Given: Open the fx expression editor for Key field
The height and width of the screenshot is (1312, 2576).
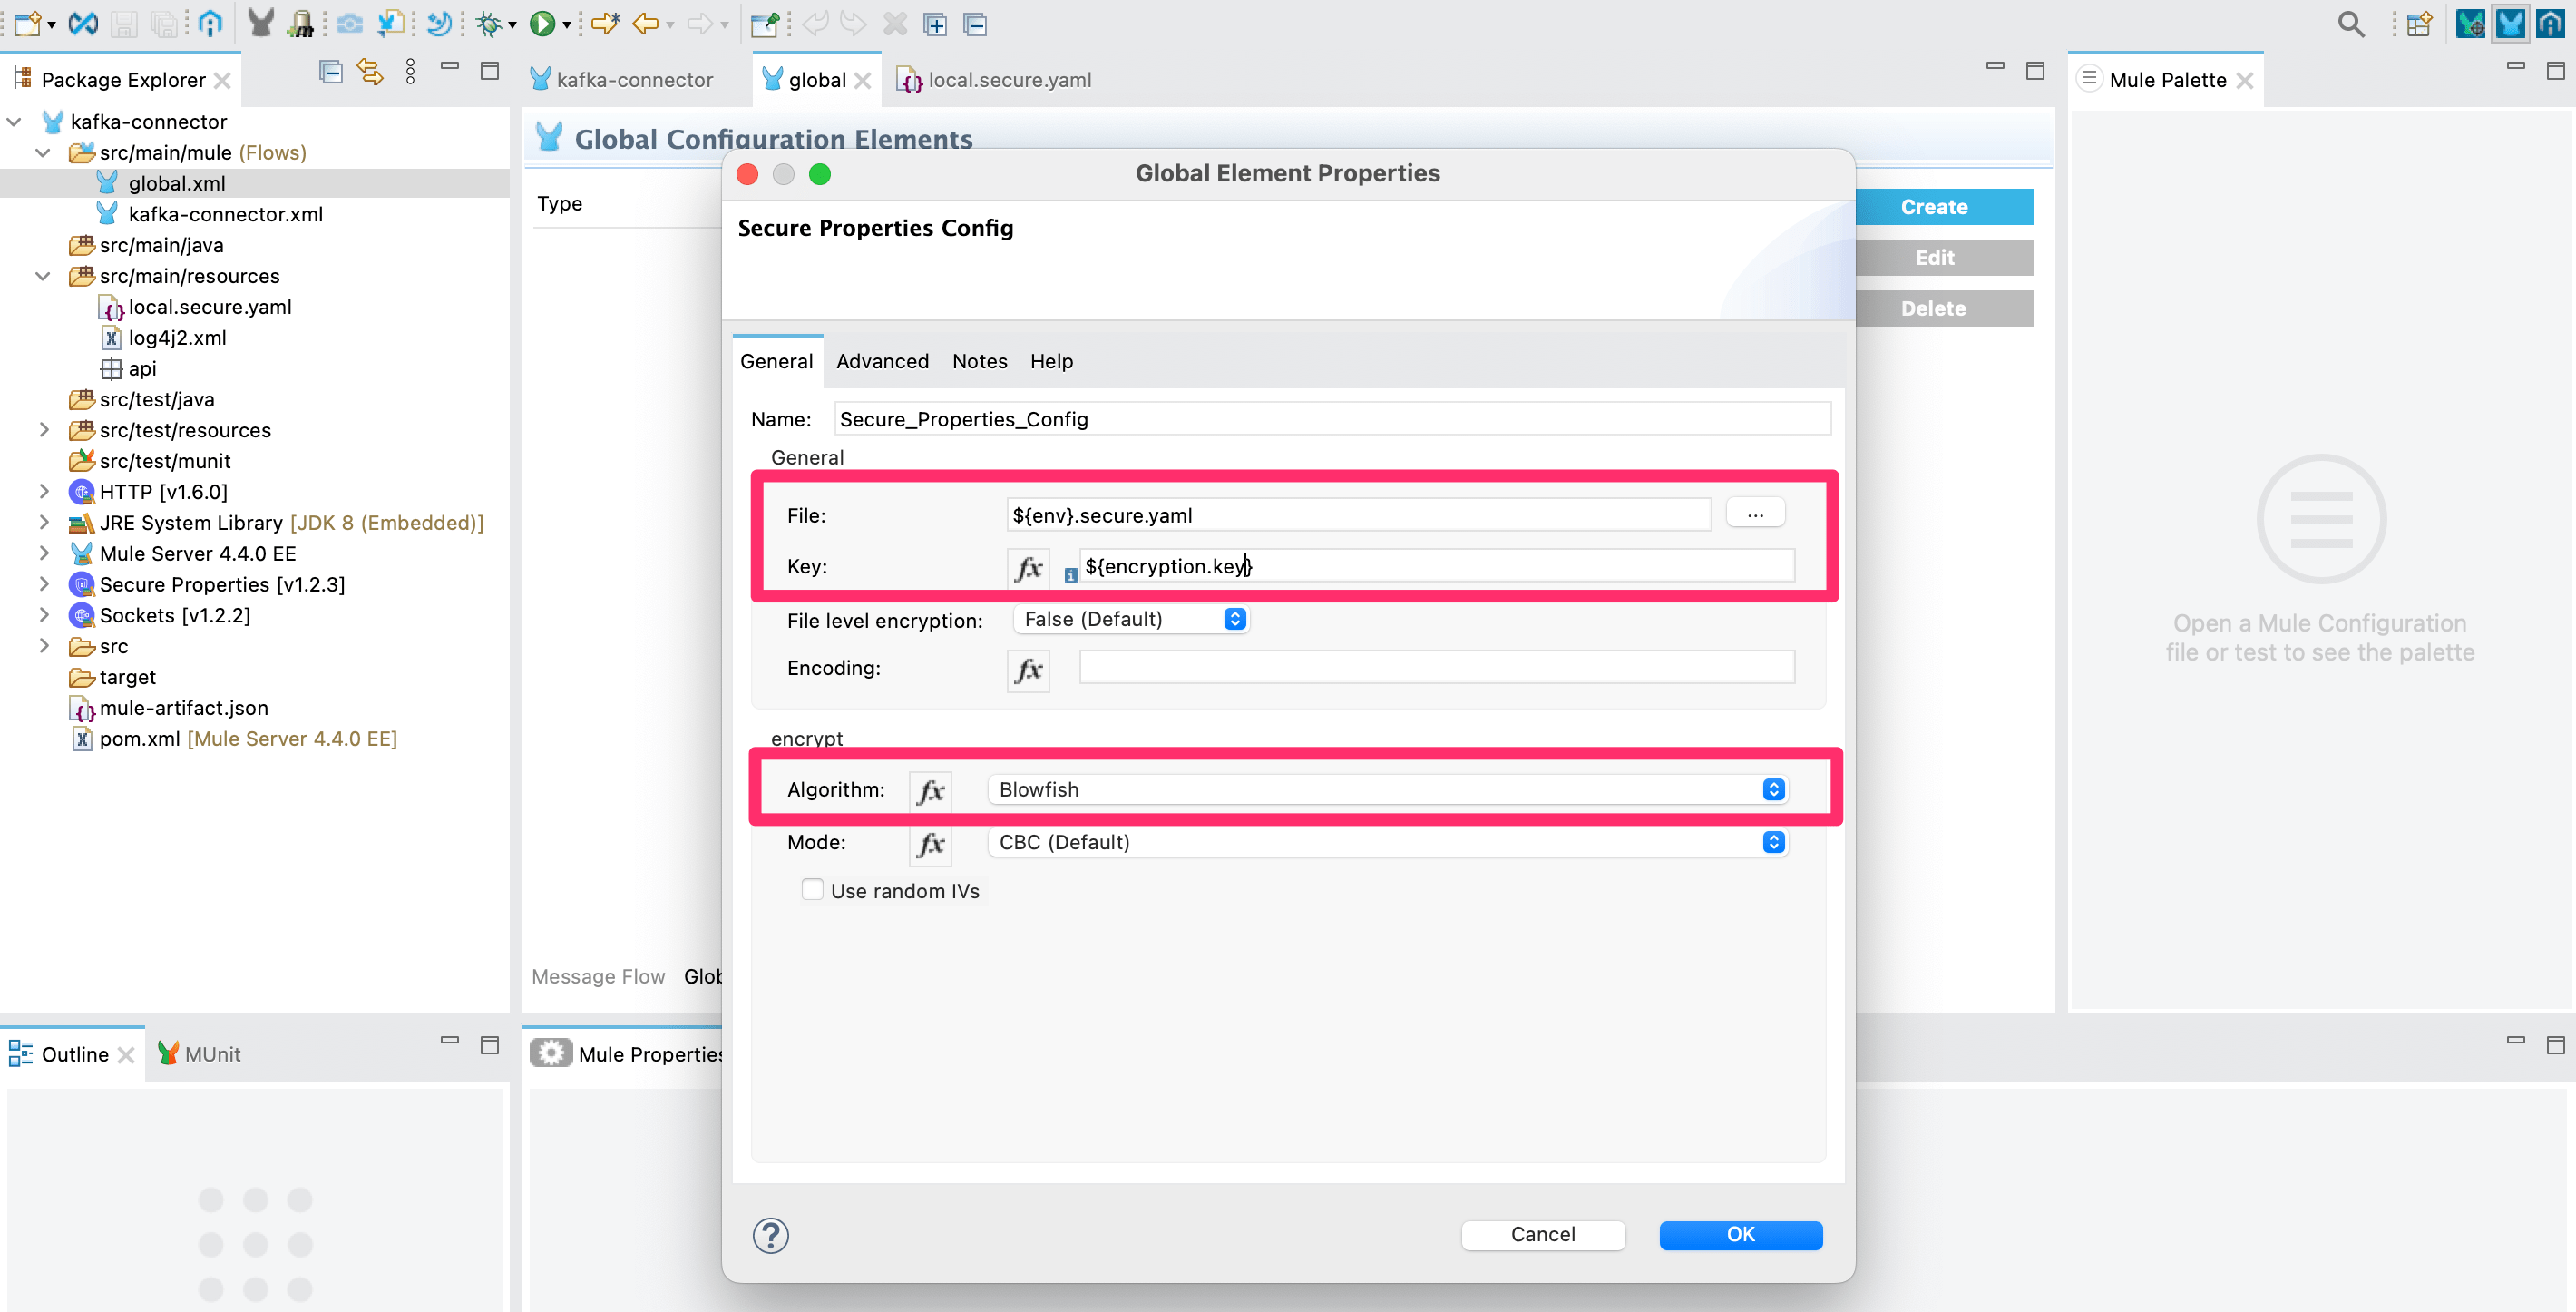Looking at the screenshot, I should [x=1028, y=568].
